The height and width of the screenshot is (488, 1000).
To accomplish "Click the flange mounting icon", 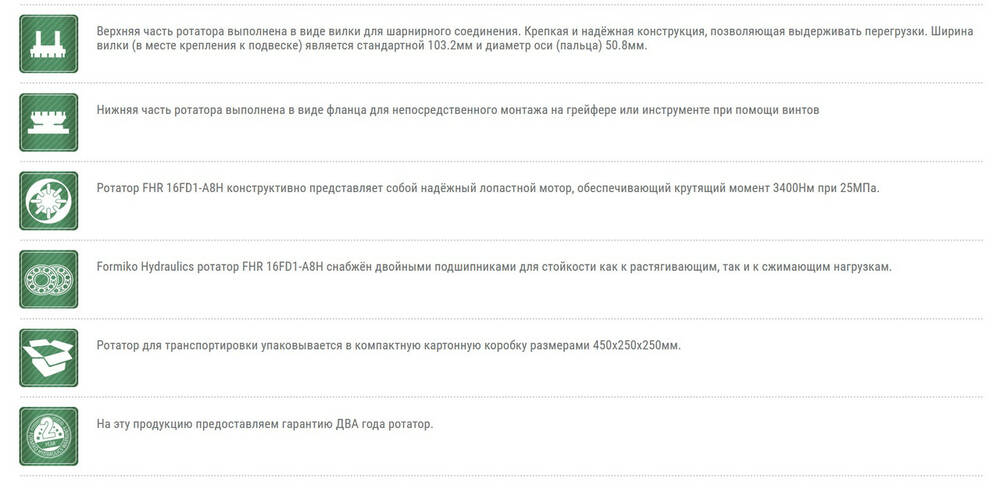I will pyautogui.click(x=49, y=122).
